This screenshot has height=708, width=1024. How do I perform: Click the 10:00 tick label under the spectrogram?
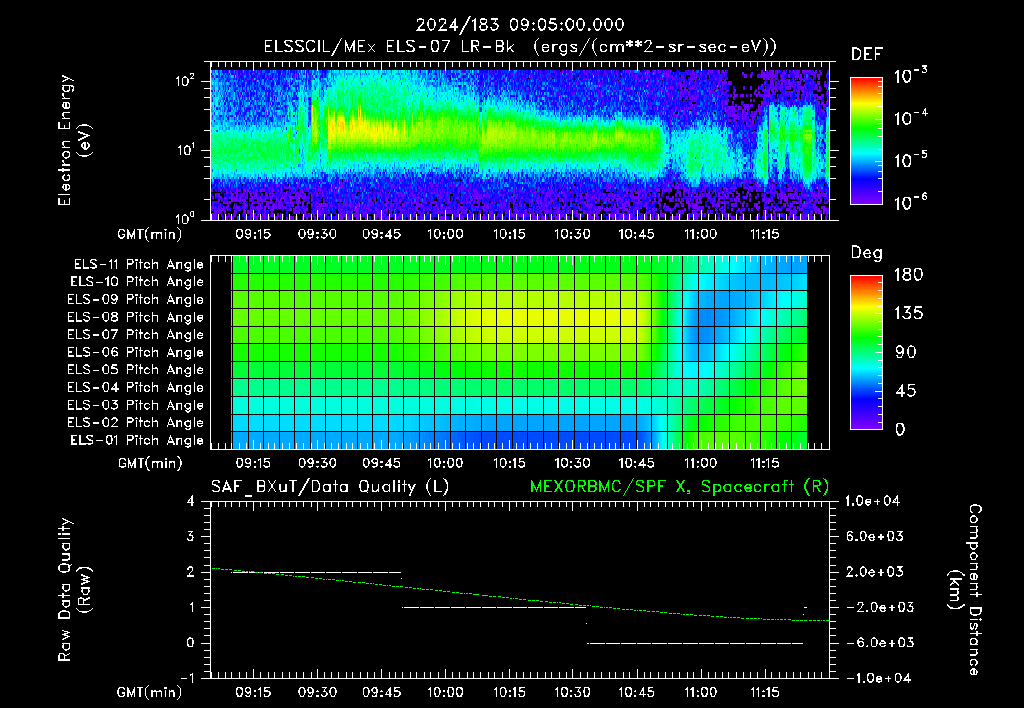tap(445, 234)
